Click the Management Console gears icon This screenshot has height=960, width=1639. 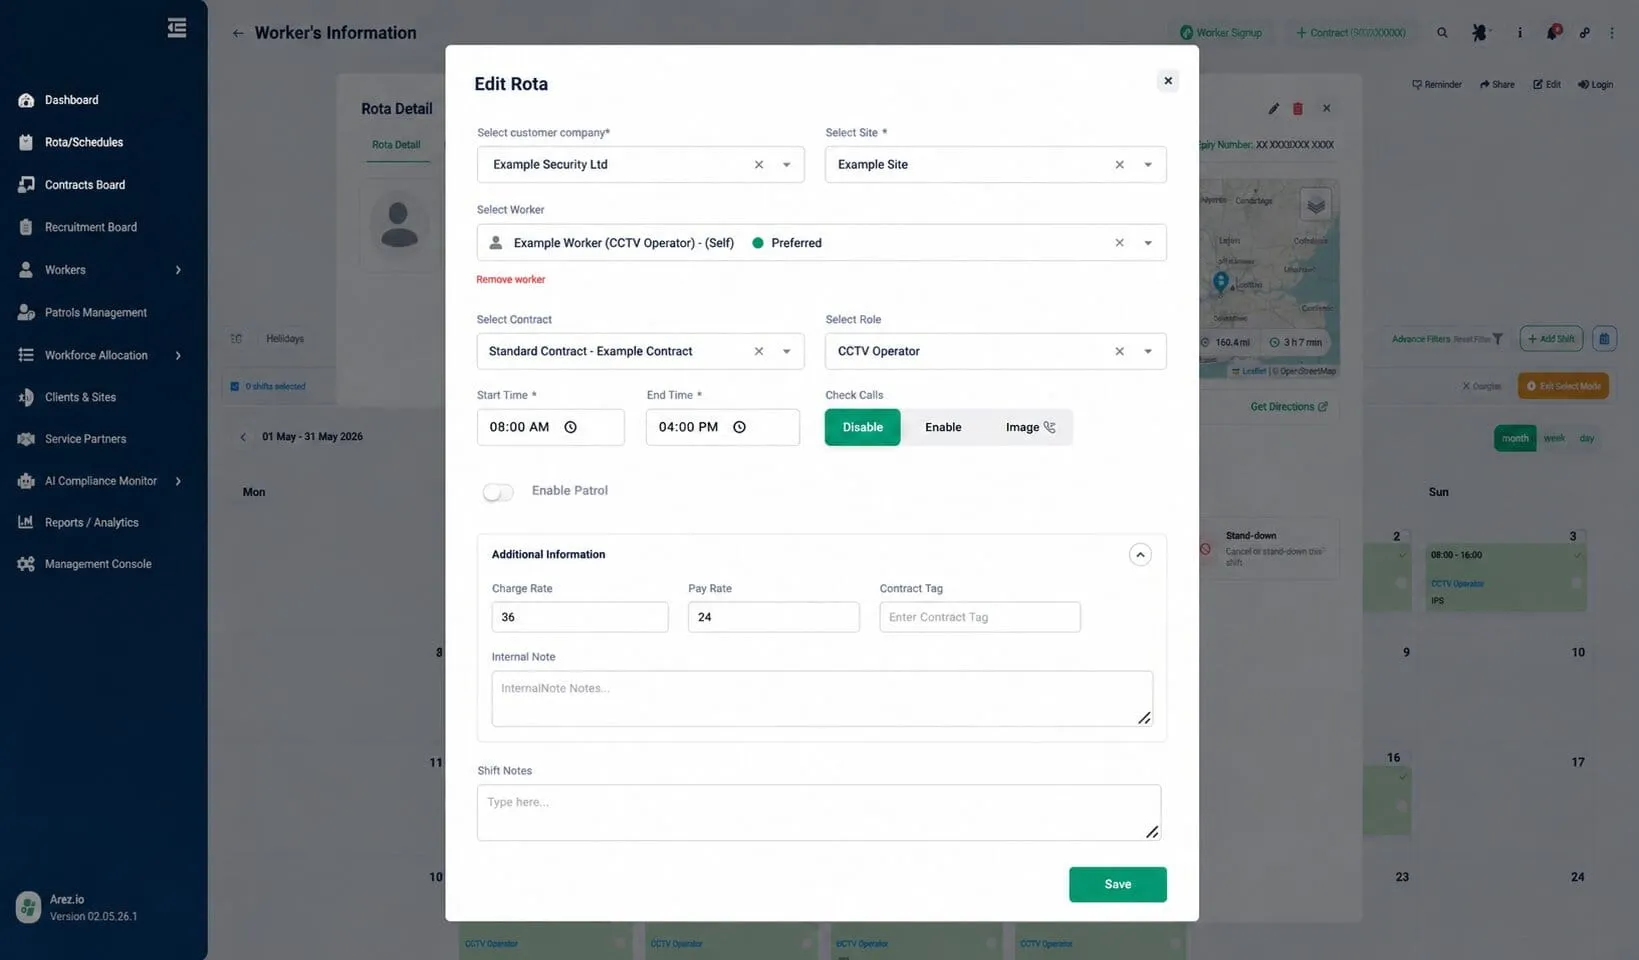[x=26, y=564]
